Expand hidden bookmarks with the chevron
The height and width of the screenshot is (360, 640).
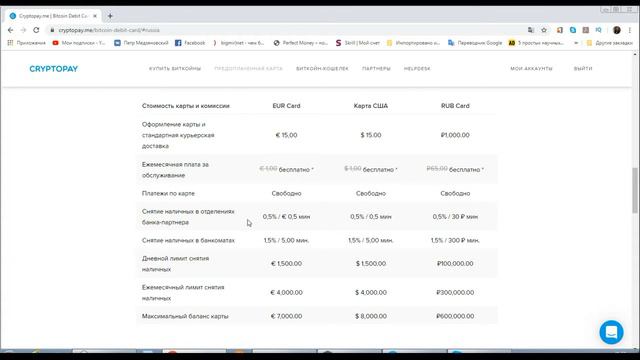576,43
